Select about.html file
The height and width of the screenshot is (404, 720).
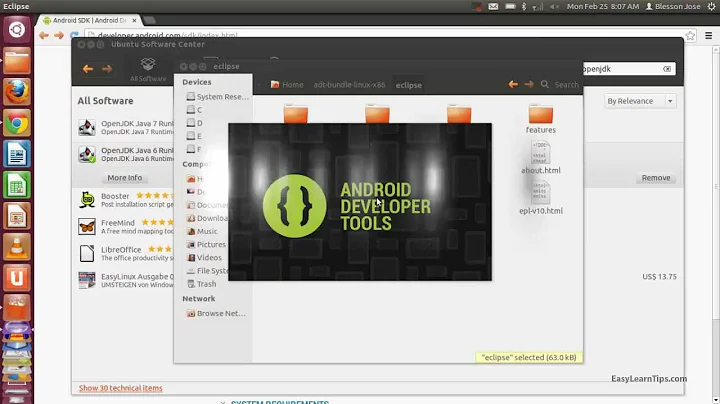[x=540, y=157]
